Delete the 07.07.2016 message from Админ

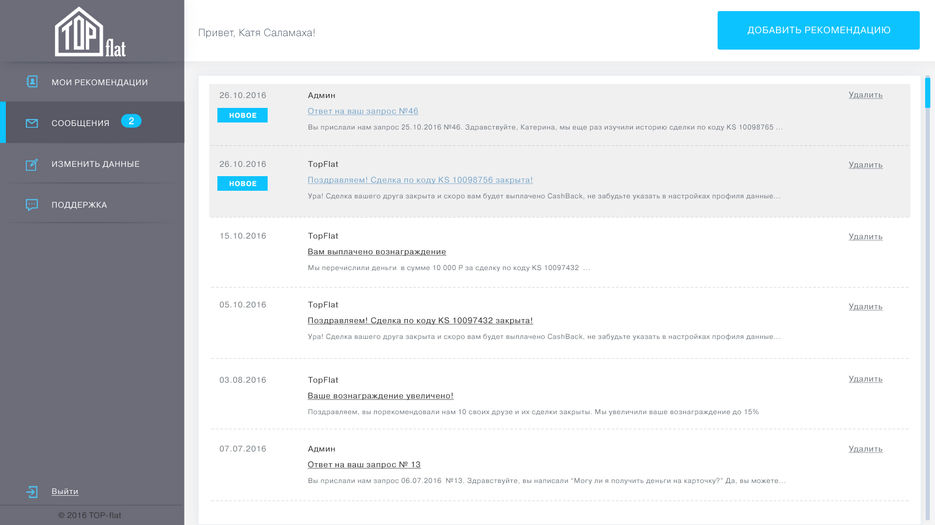[865, 449]
